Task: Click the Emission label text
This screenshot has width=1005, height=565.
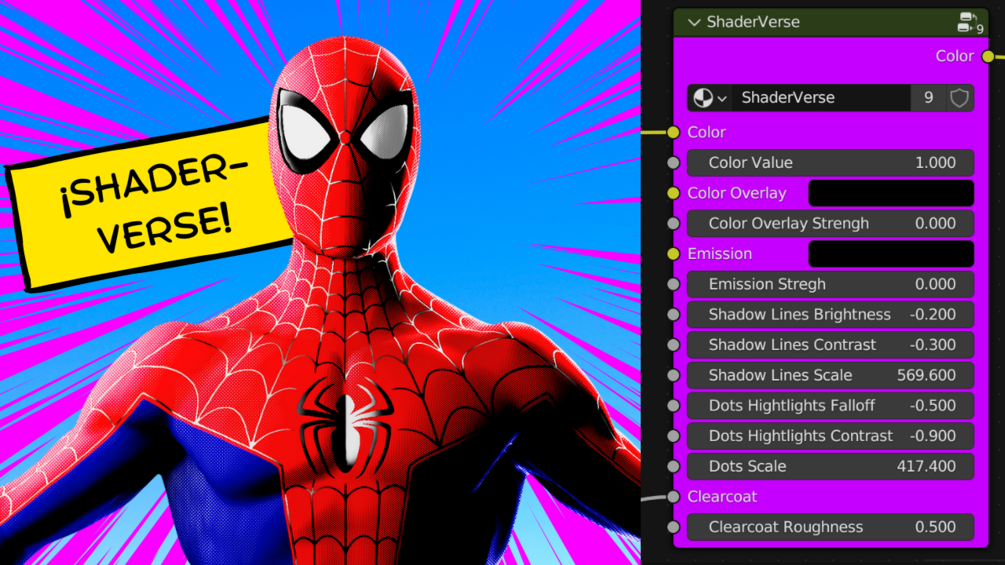Action: click(x=719, y=254)
